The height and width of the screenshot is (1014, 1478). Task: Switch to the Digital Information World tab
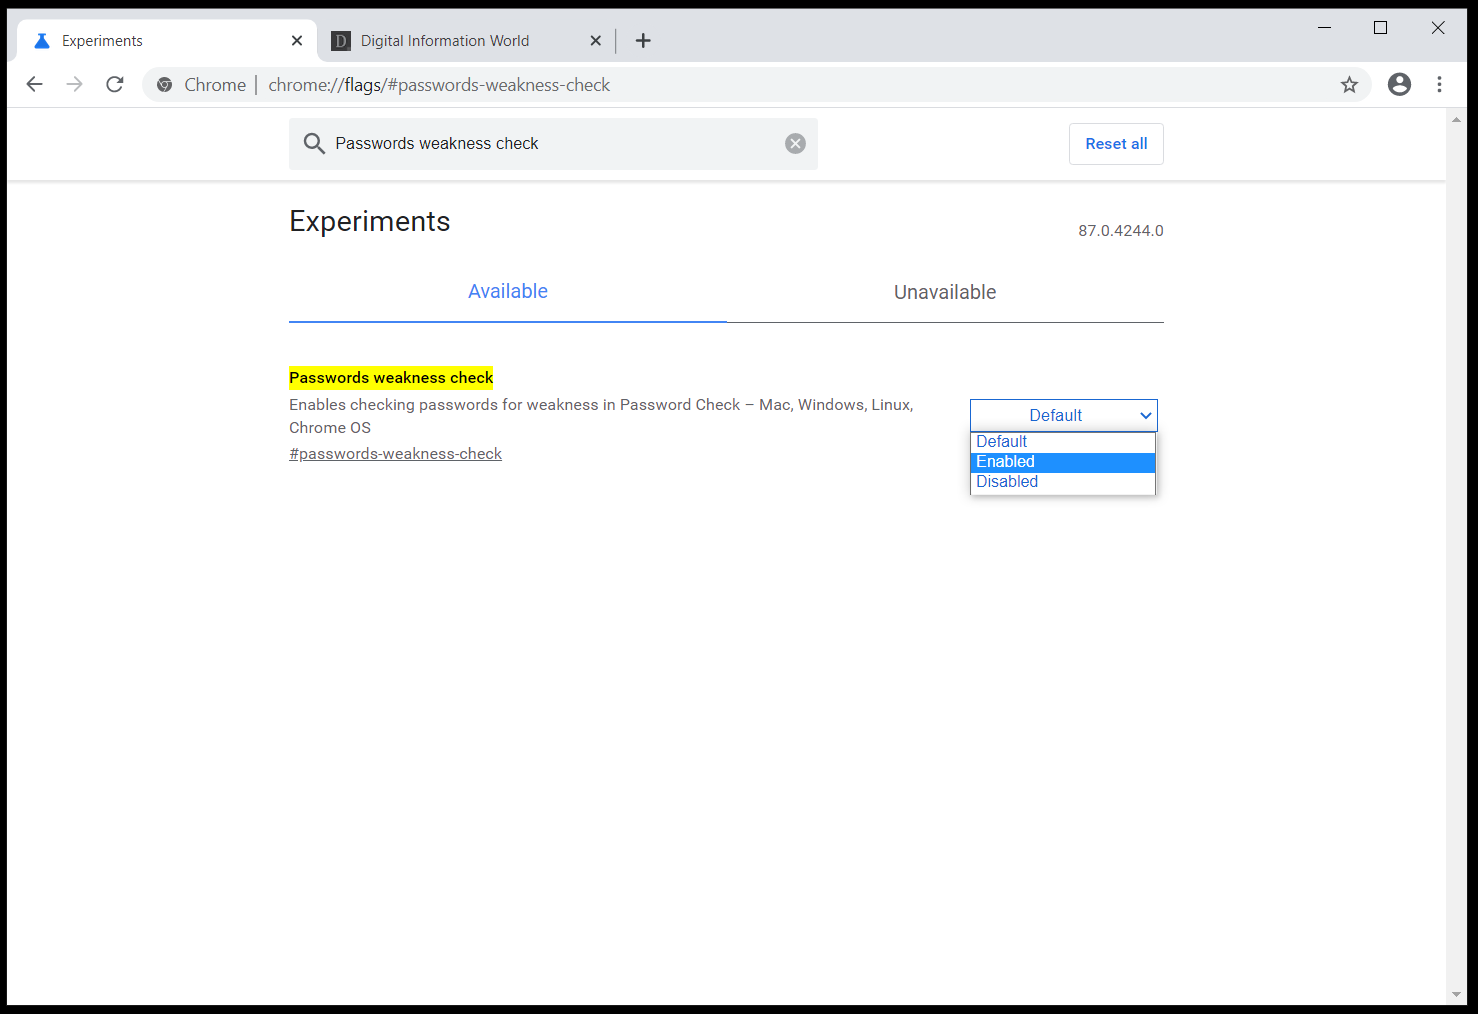pyautogui.click(x=445, y=40)
